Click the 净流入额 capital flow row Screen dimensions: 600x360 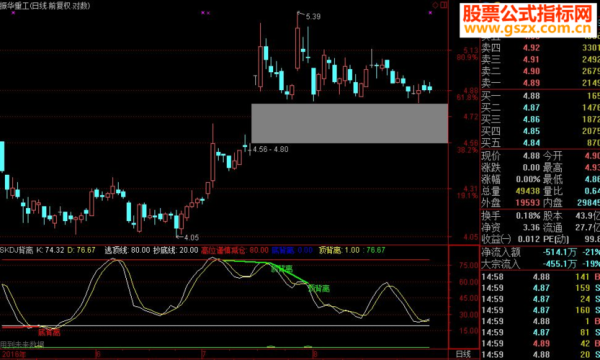[x=540, y=252]
